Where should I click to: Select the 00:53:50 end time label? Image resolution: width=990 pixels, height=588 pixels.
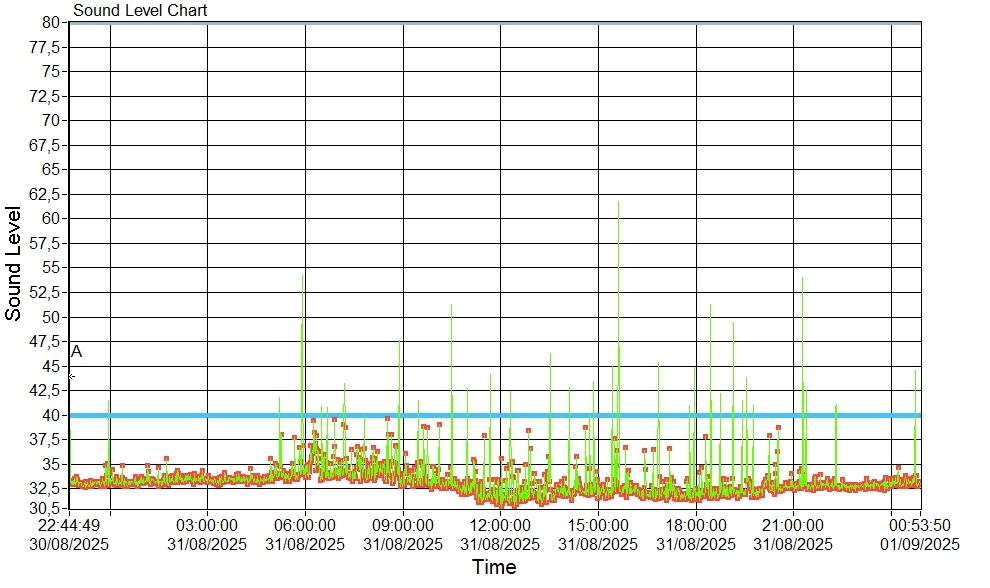tap(920, 525)
